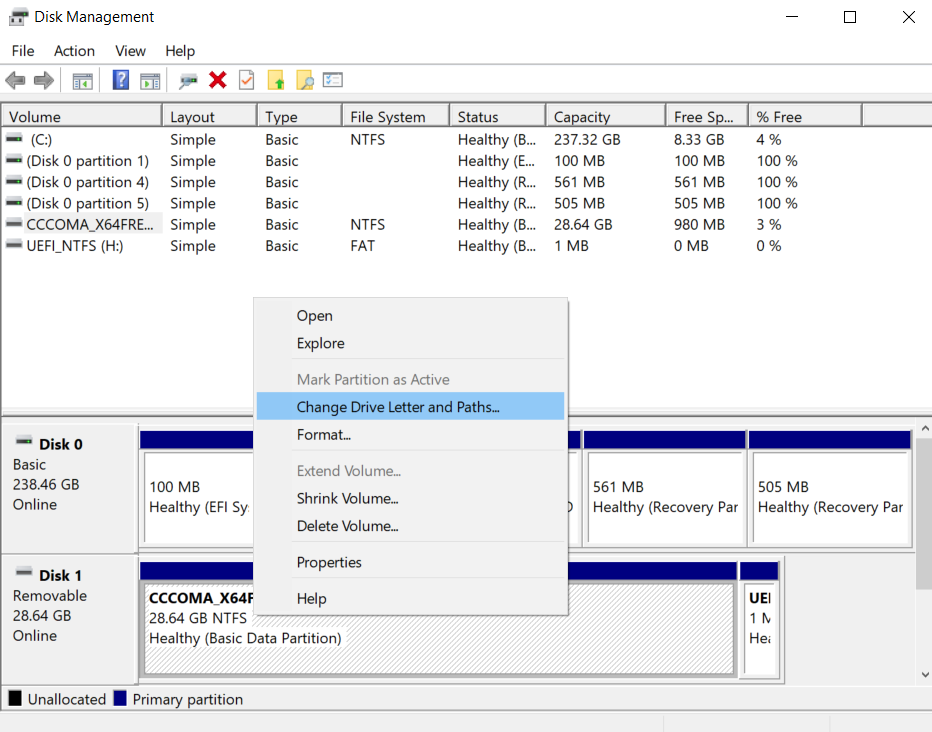The width and height of the screenshot is (932, 732).
Task: Click Delete Volume in context menu
Action: [x=347, y=526]
